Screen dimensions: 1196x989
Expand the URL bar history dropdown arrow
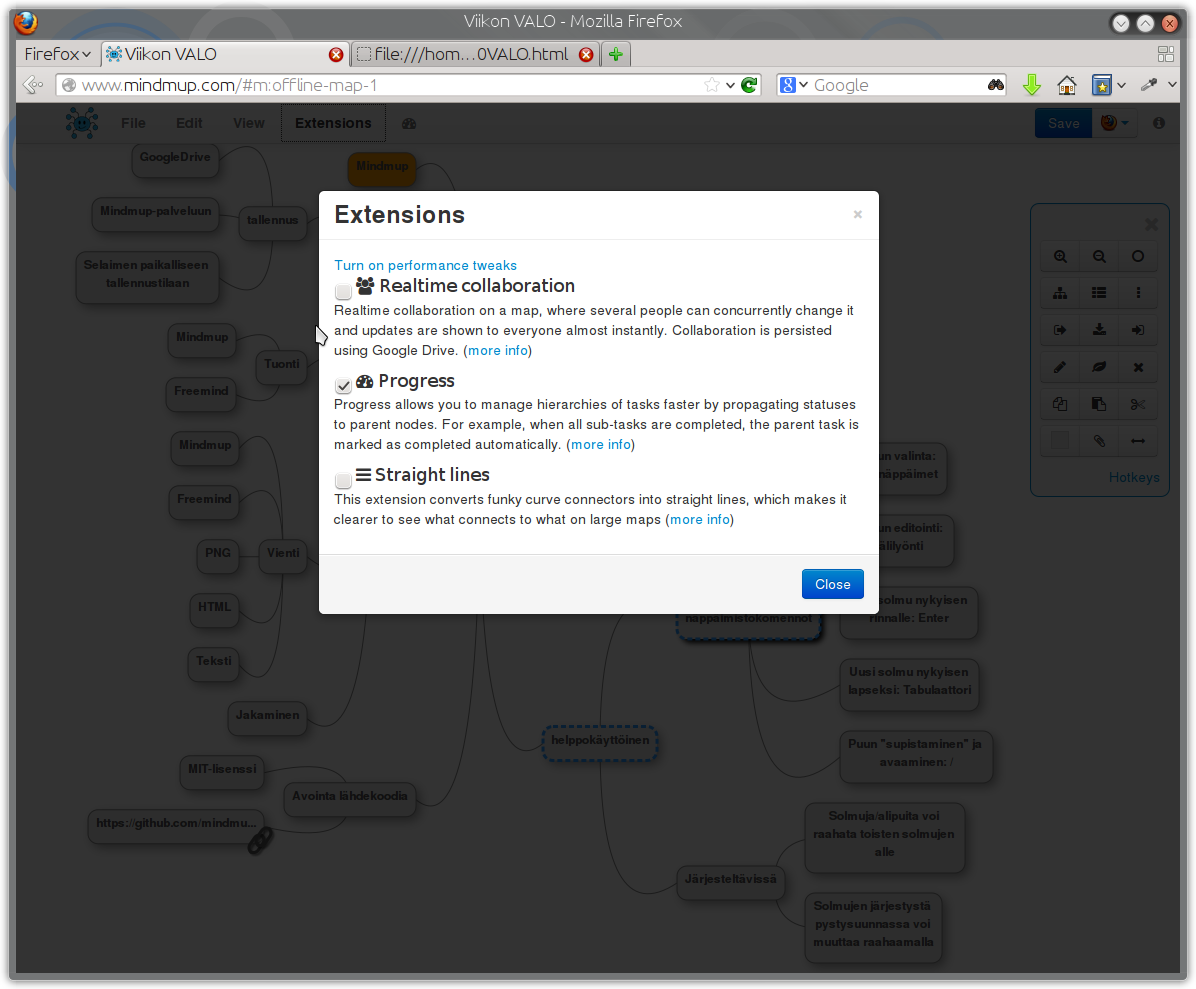pyautogui.click(x=730, y=85)
